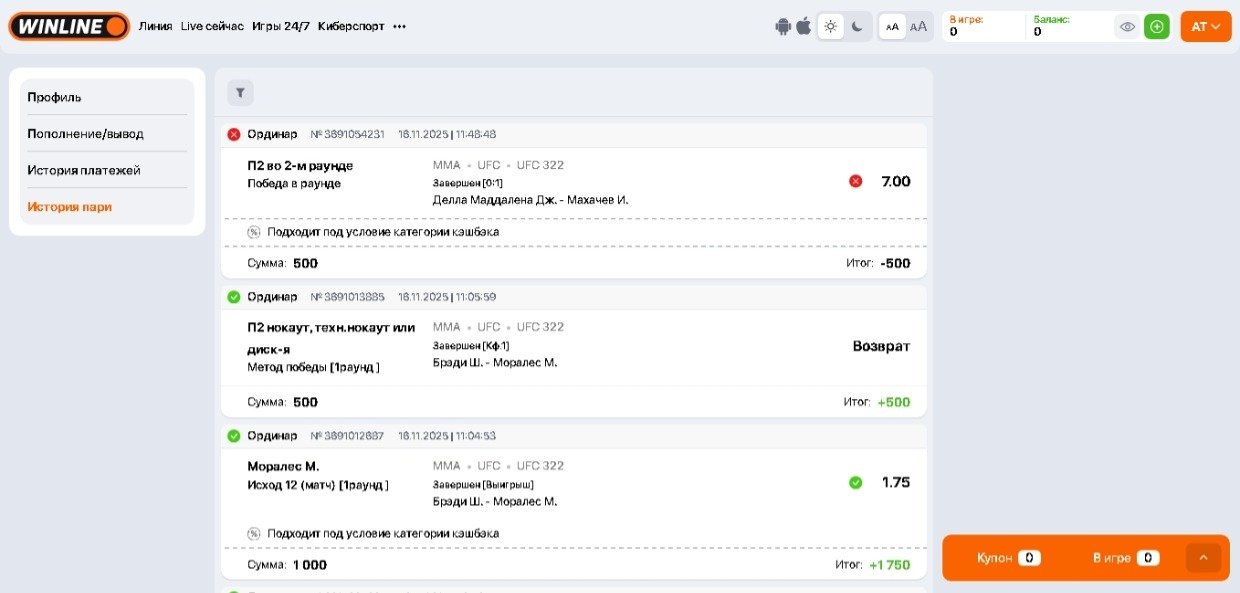Go to История платежей section
Viewport: 1240px width, 593px height.
pyautogui.click(x=84, y=171)
